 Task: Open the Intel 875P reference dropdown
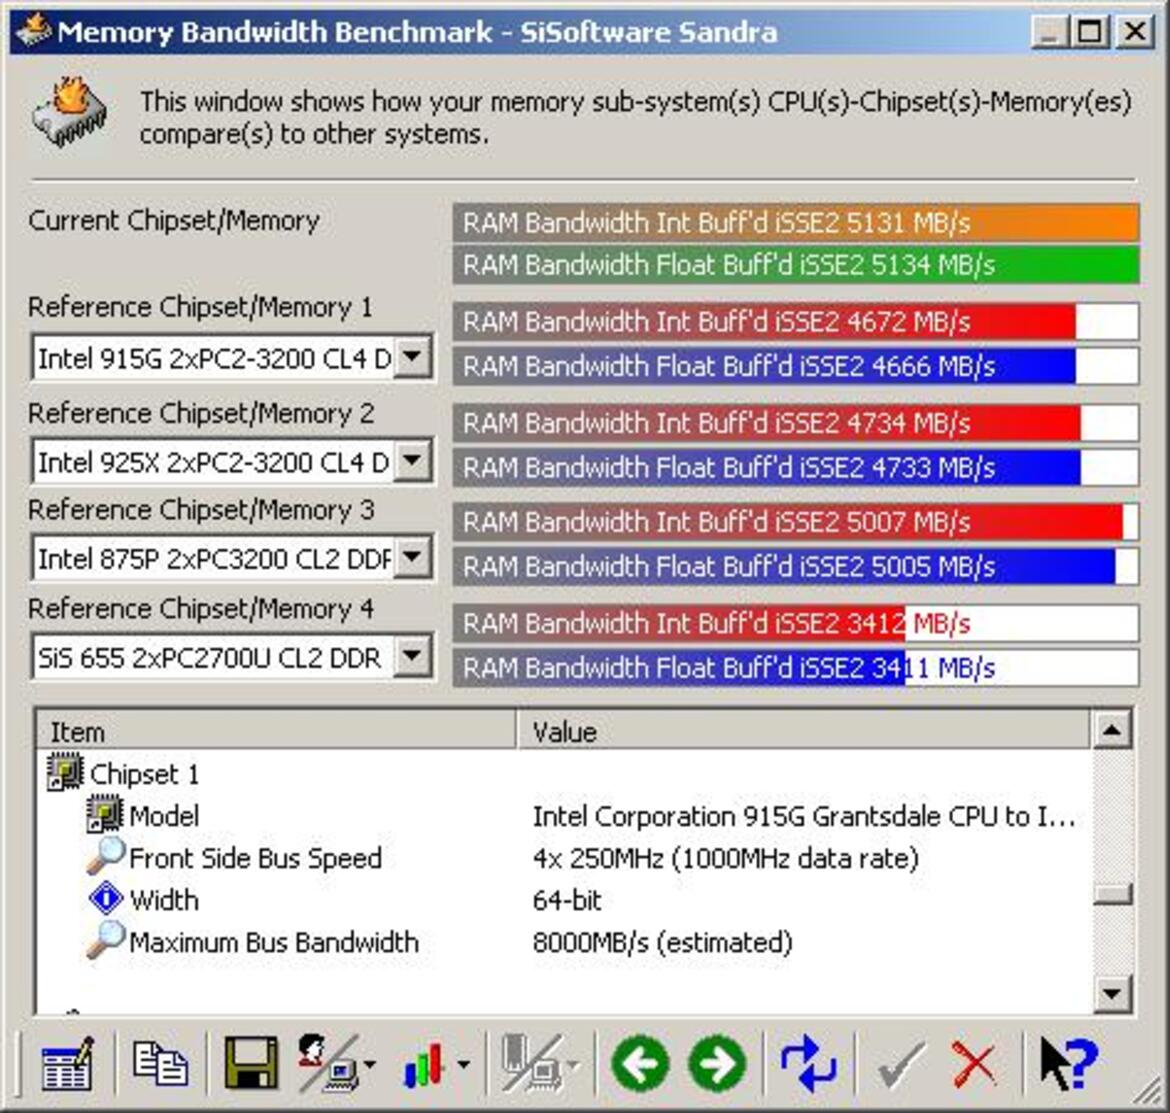pyautogui.click(x=413, y=558)
